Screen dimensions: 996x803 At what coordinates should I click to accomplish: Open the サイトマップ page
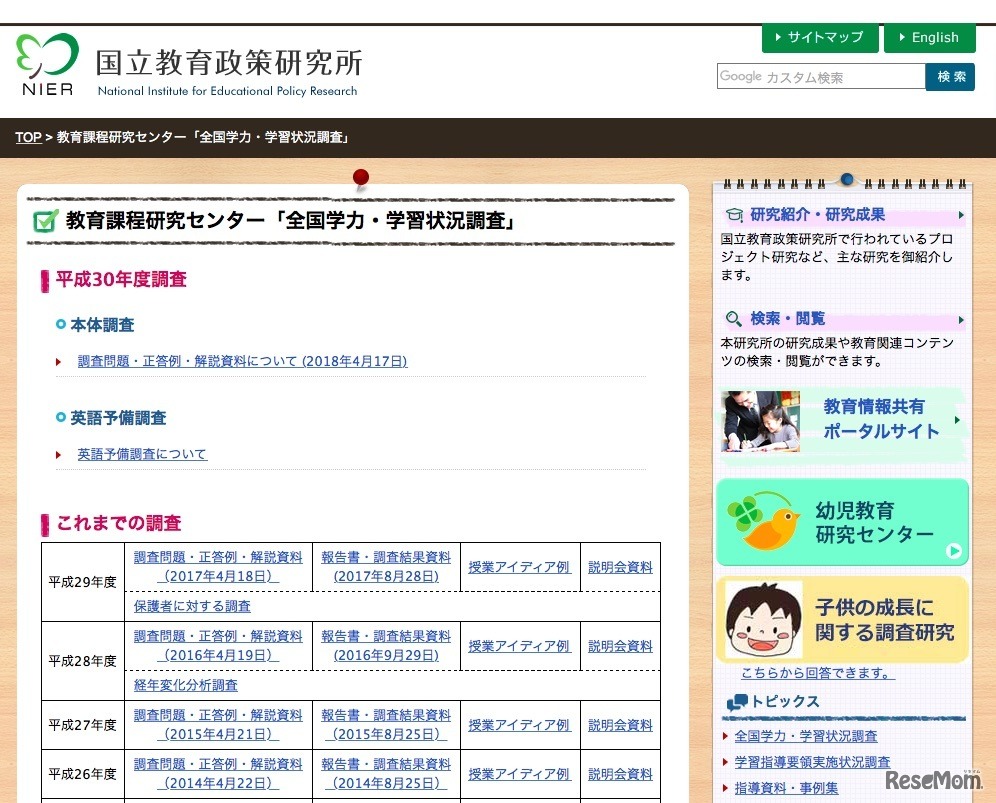(820, 38)
